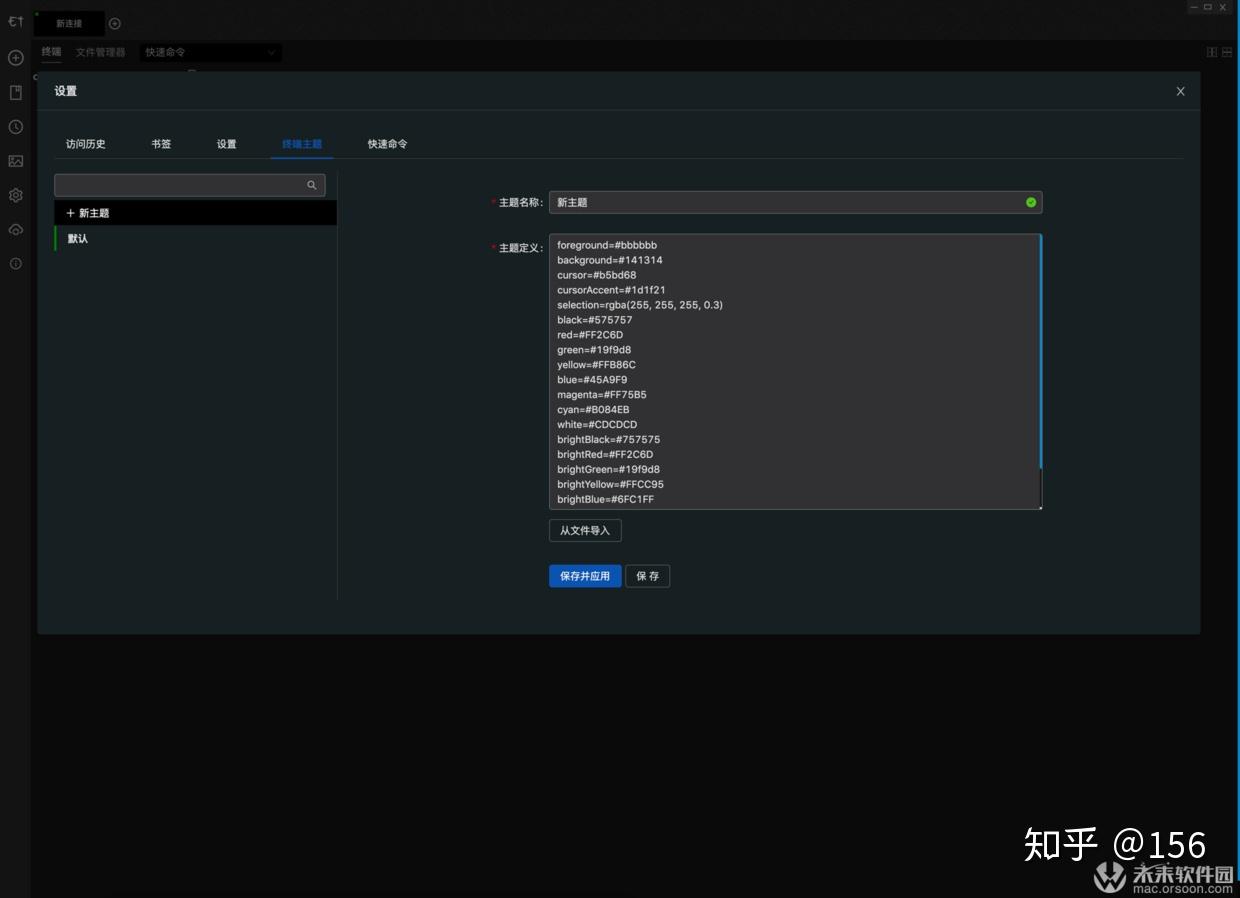Open the 书签 tab
Screen dimensions: 1240x898
coord(161,144)
